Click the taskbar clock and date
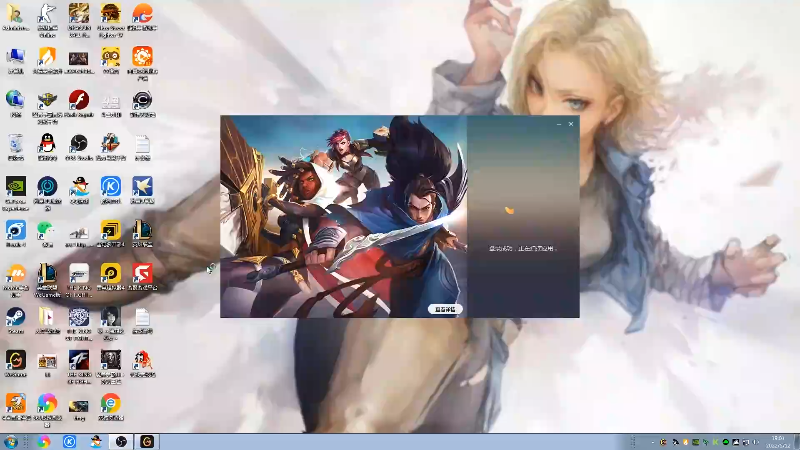 pos(778,442)
